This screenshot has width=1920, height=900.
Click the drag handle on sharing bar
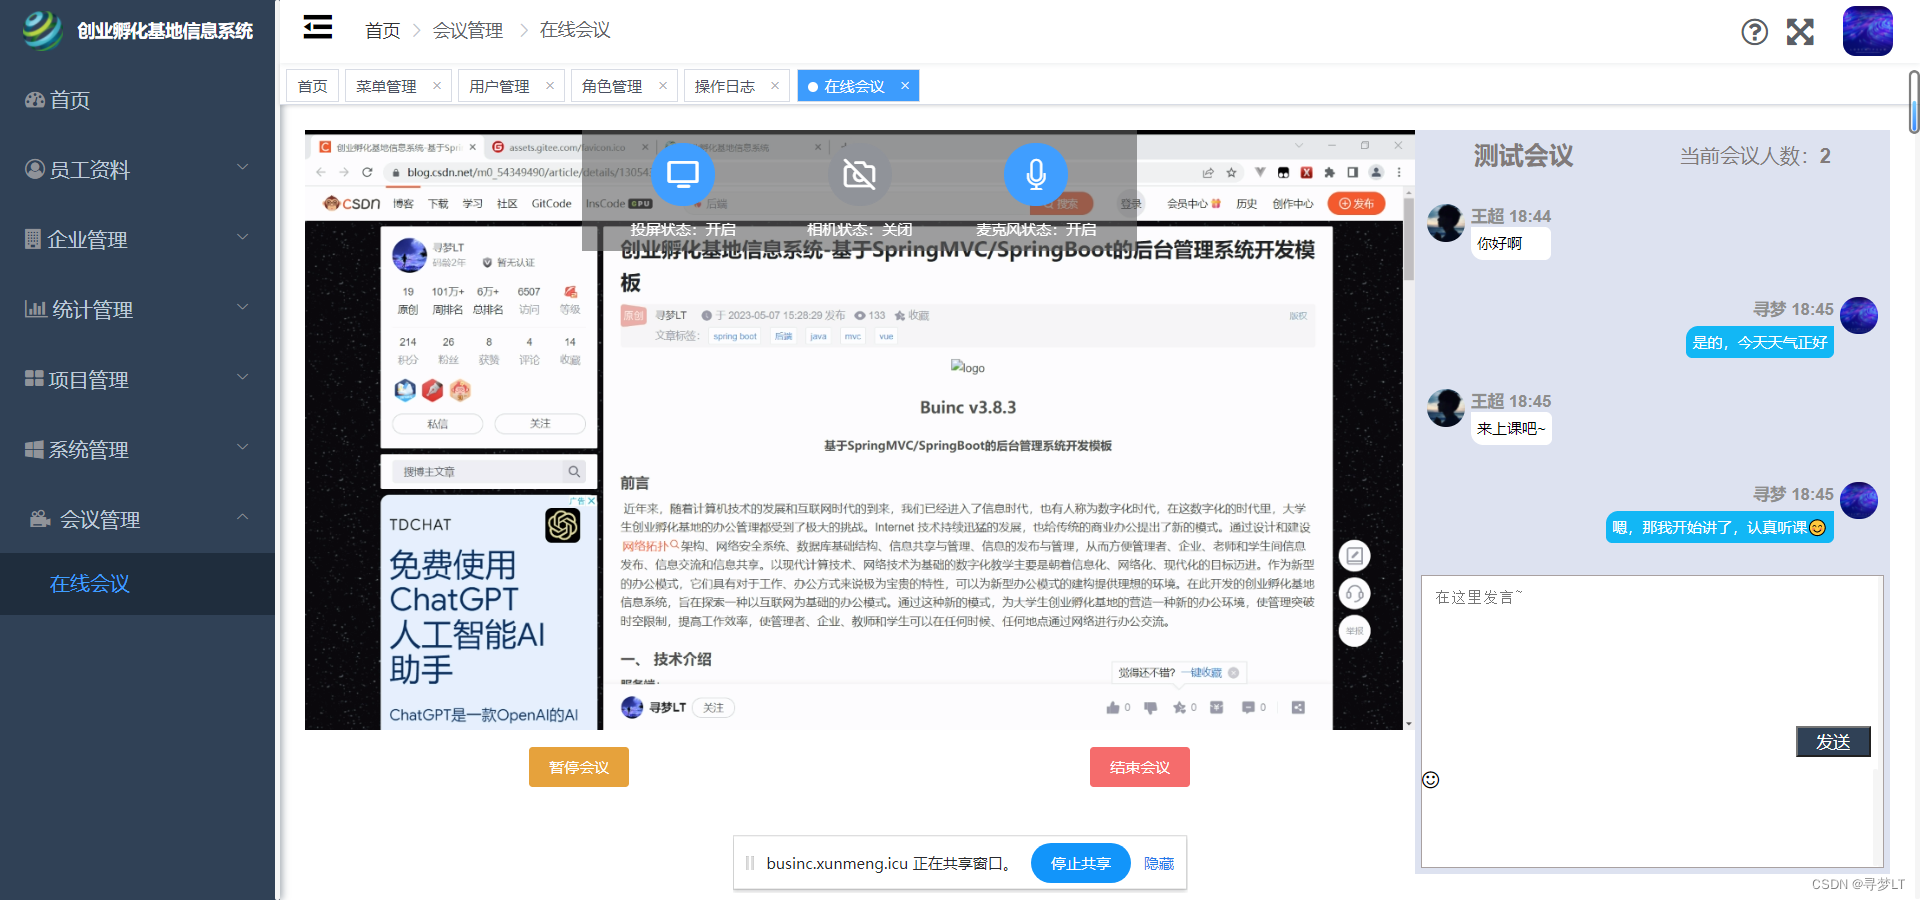tap(750, 863)
